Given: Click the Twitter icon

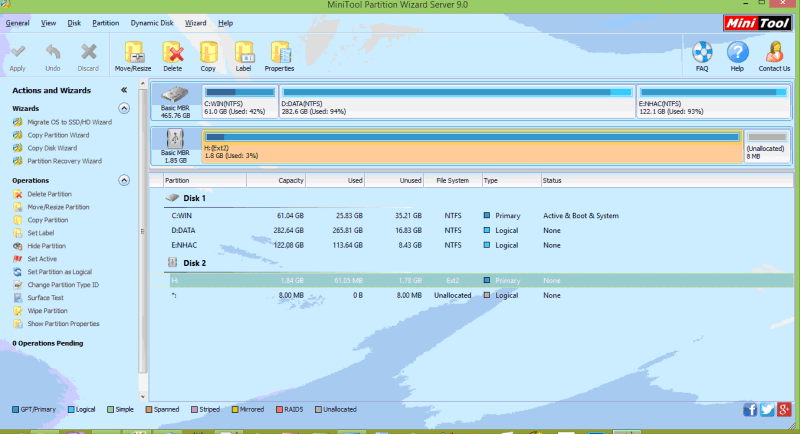Looking at the screenshot, I should click(x=767, y=410).
